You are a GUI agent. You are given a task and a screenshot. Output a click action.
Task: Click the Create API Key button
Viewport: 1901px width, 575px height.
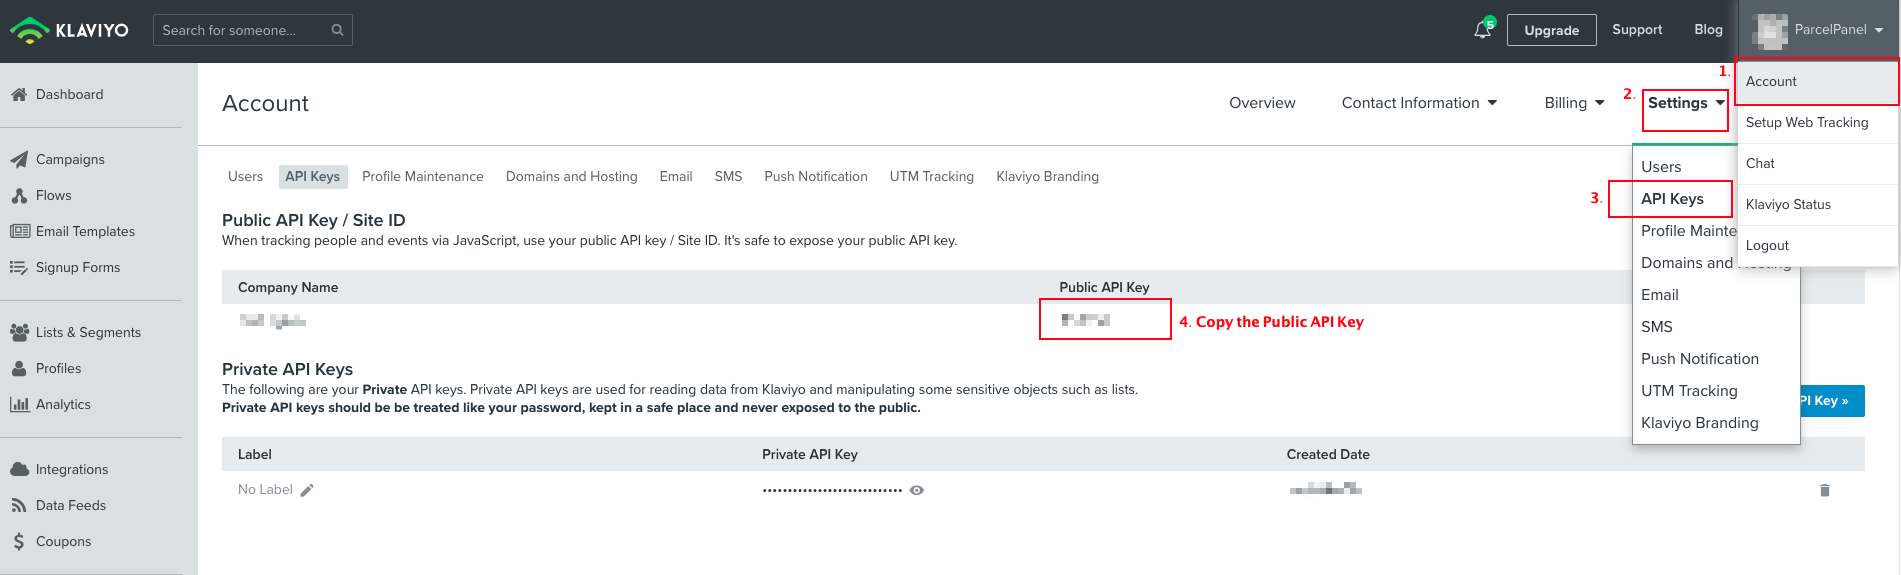tap(1832, 401)
